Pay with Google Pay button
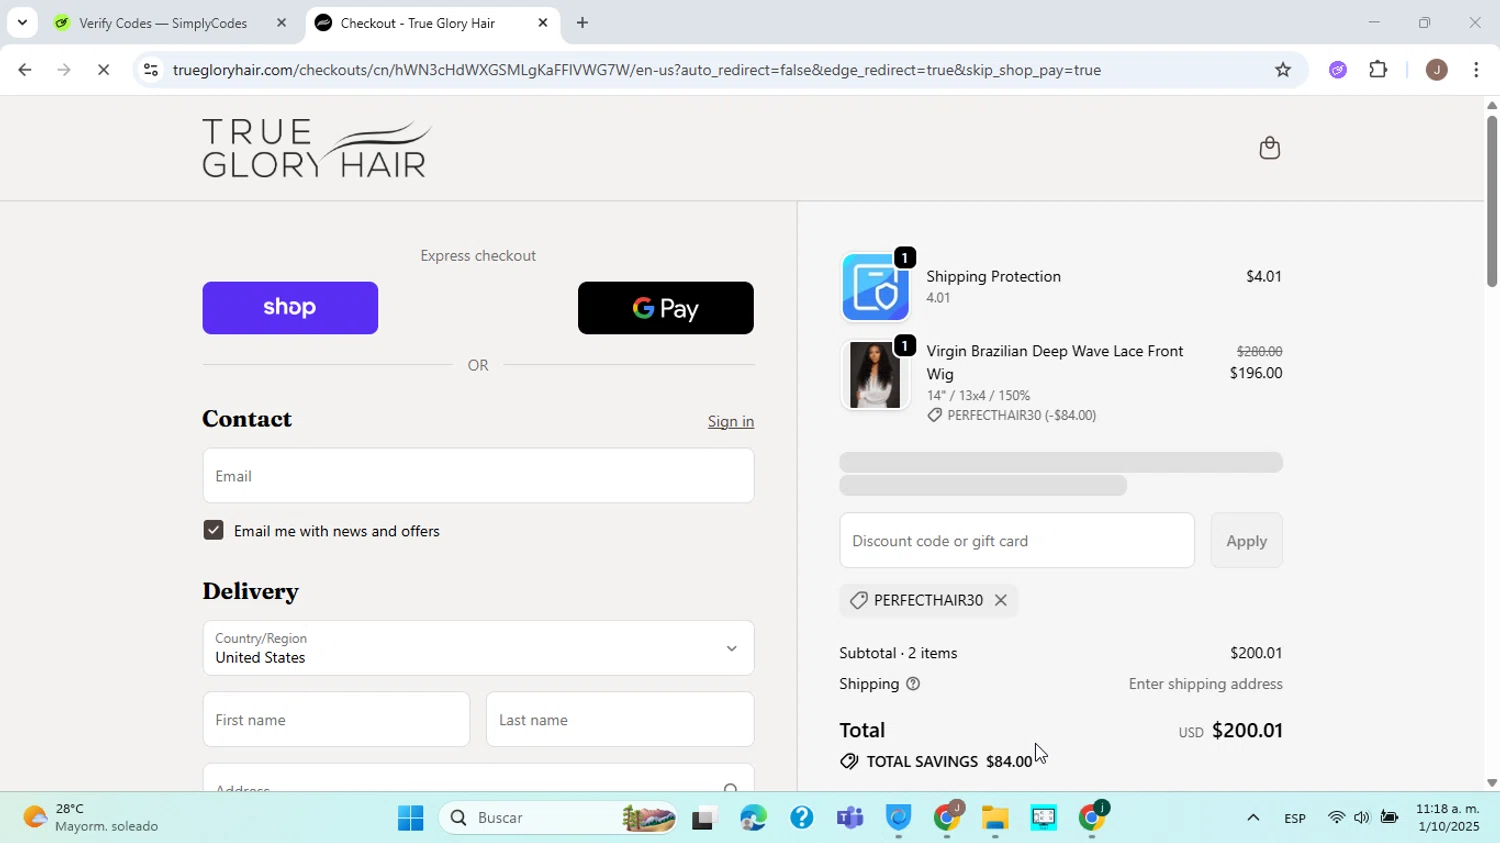 (666, 308)
